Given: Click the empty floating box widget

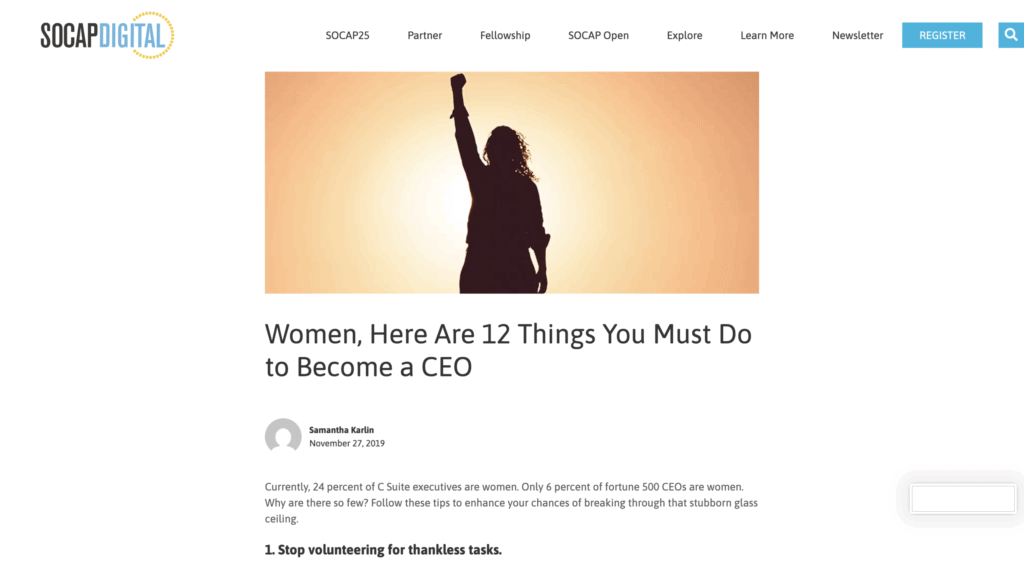Looking at the screenshot, I should click(963, 498).
